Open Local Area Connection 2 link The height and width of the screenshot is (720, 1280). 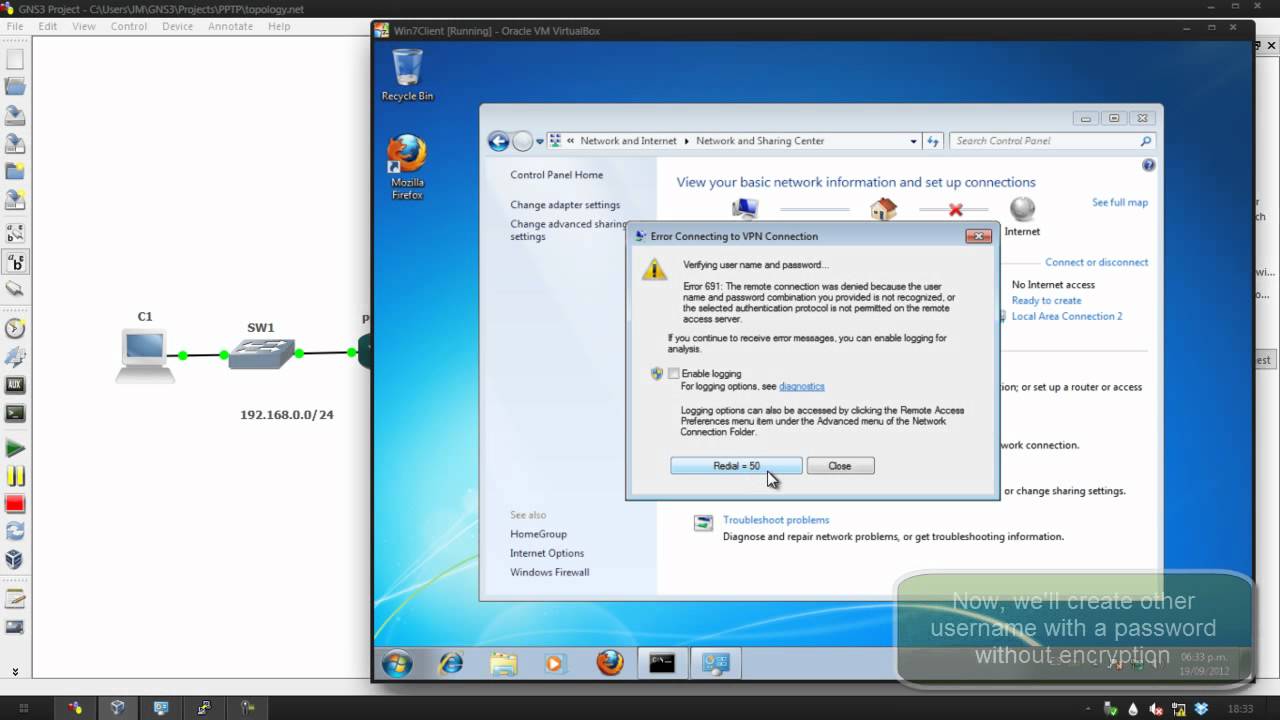click(x=1067, y=316)
